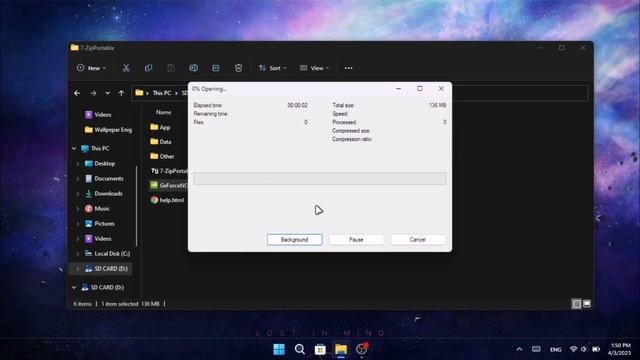Image resolution: width=640 pixels, height=360 pixels.
Task: Click the Background button in progress dialog
Action: click(x=294, y=240)
